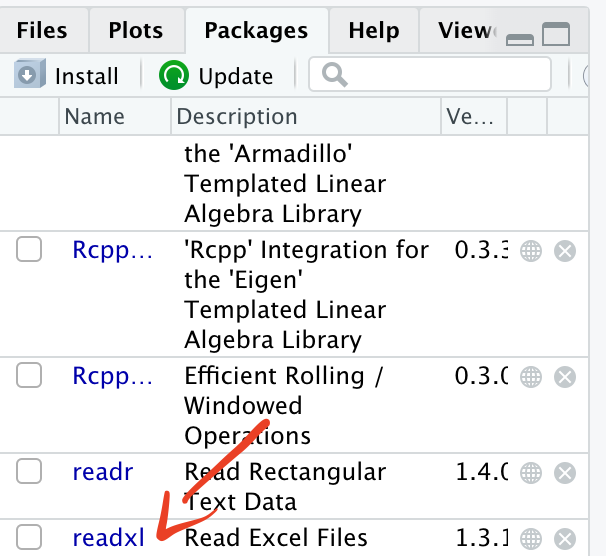Screen dimensions: 606x556
Task: Open web documentation globe for readxl
Action: point(531,537)
